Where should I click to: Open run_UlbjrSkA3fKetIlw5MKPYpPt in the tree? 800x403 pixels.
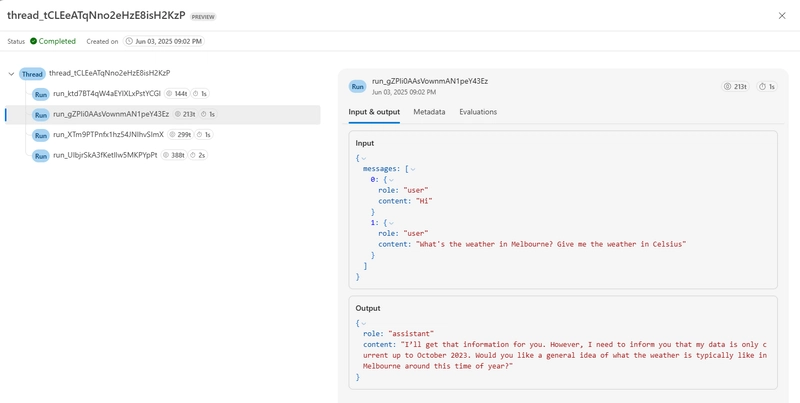(x=105, y=155)
